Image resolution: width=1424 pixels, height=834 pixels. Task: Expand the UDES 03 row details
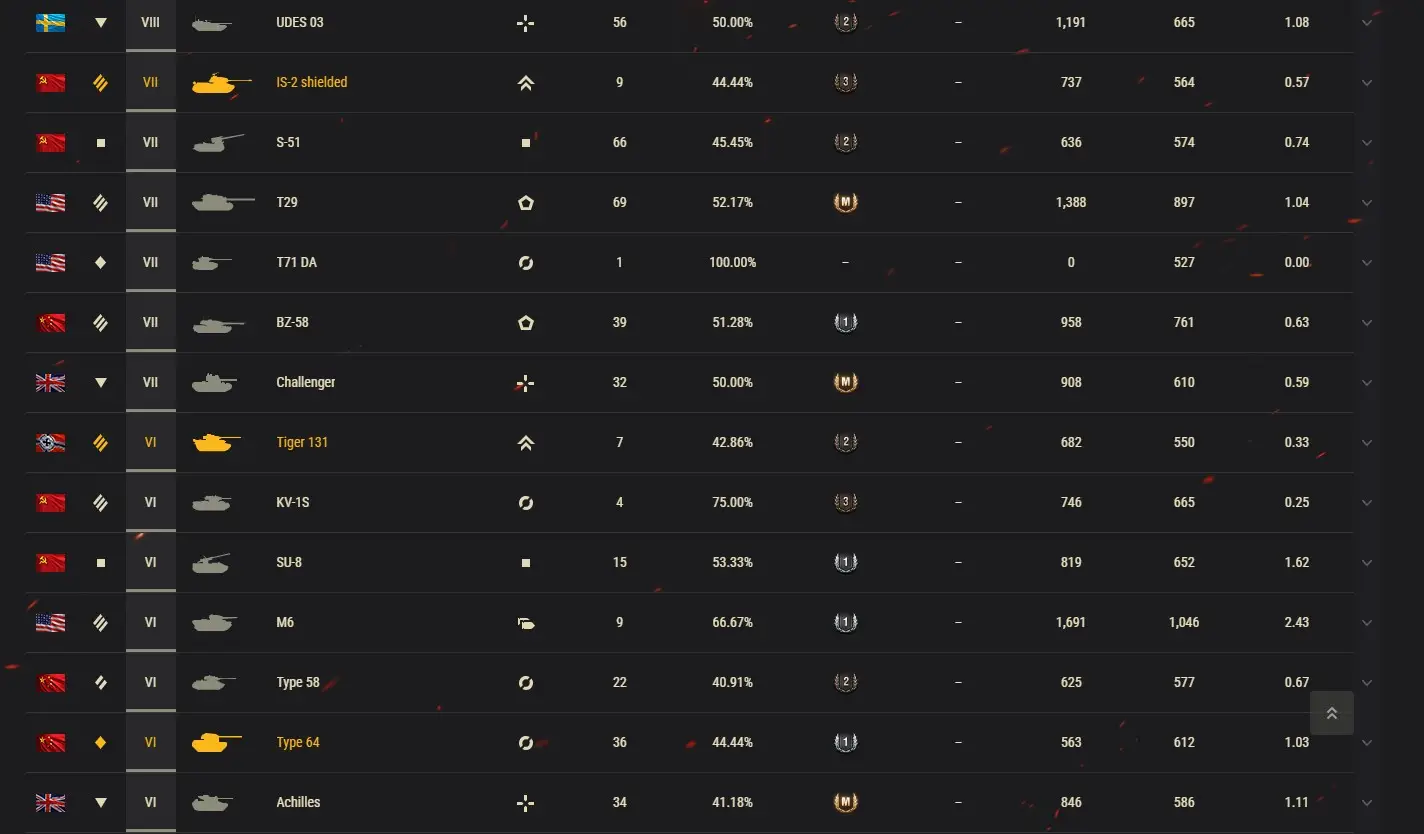[1367, 23]
